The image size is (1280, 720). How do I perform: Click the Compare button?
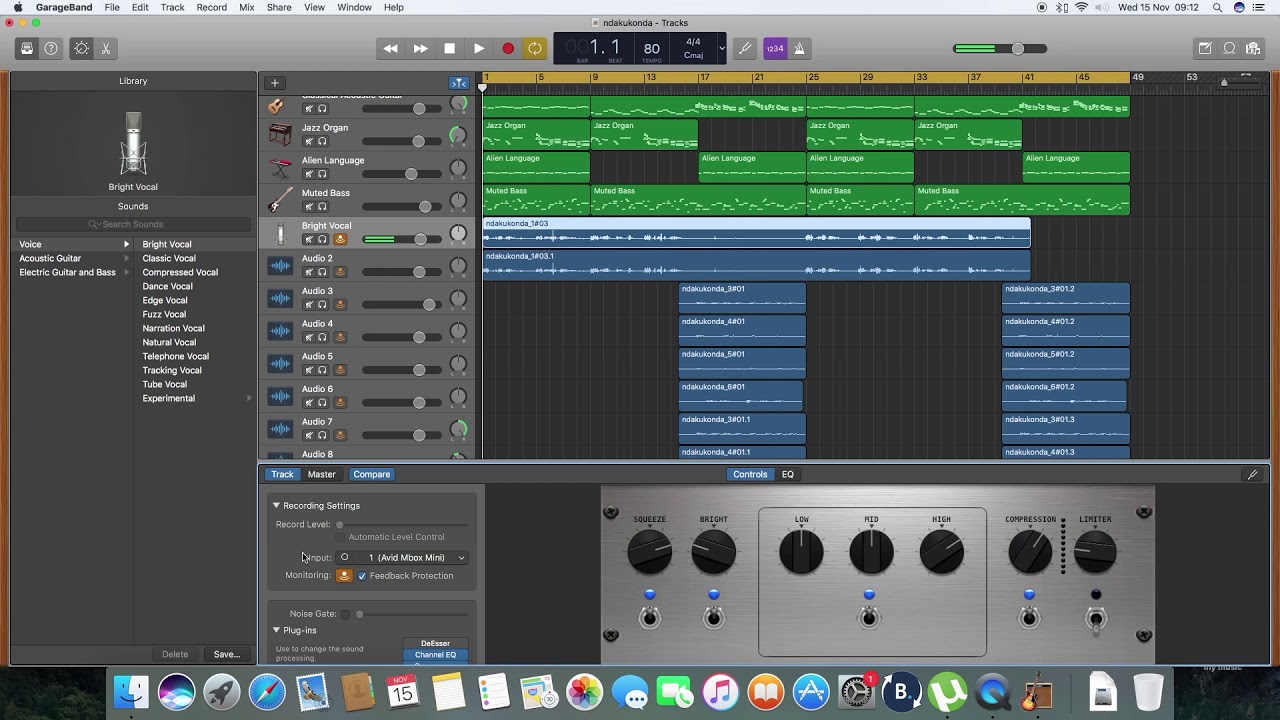tap(371, 474)
